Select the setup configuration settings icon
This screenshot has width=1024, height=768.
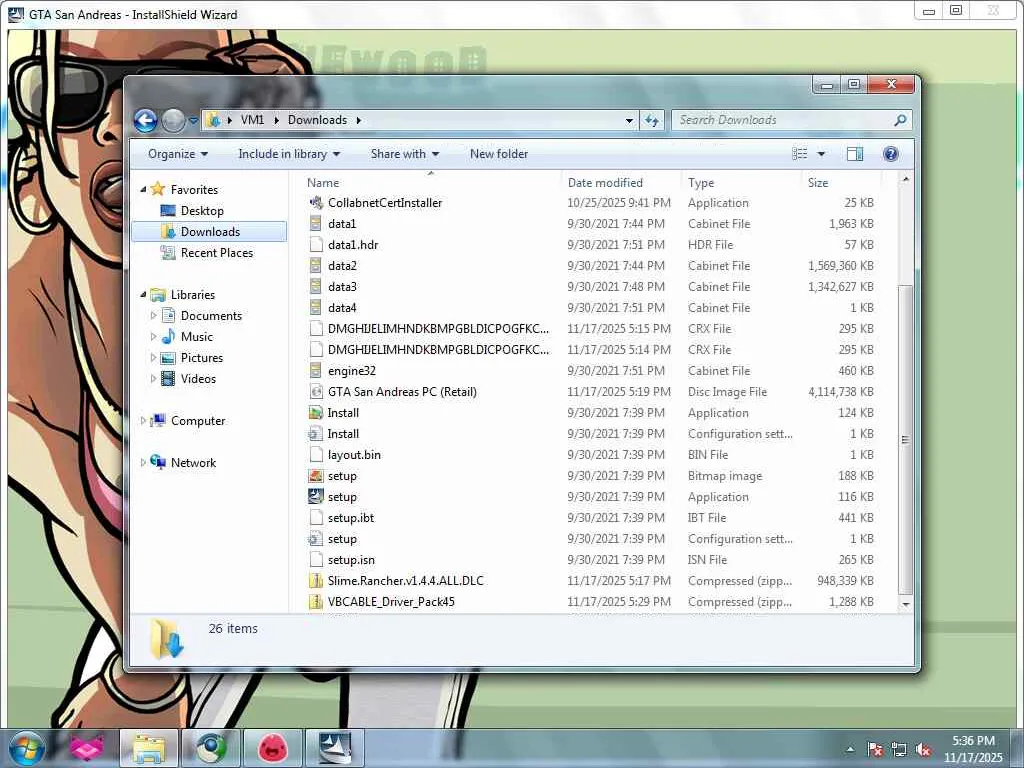click(x=316, y=539)
